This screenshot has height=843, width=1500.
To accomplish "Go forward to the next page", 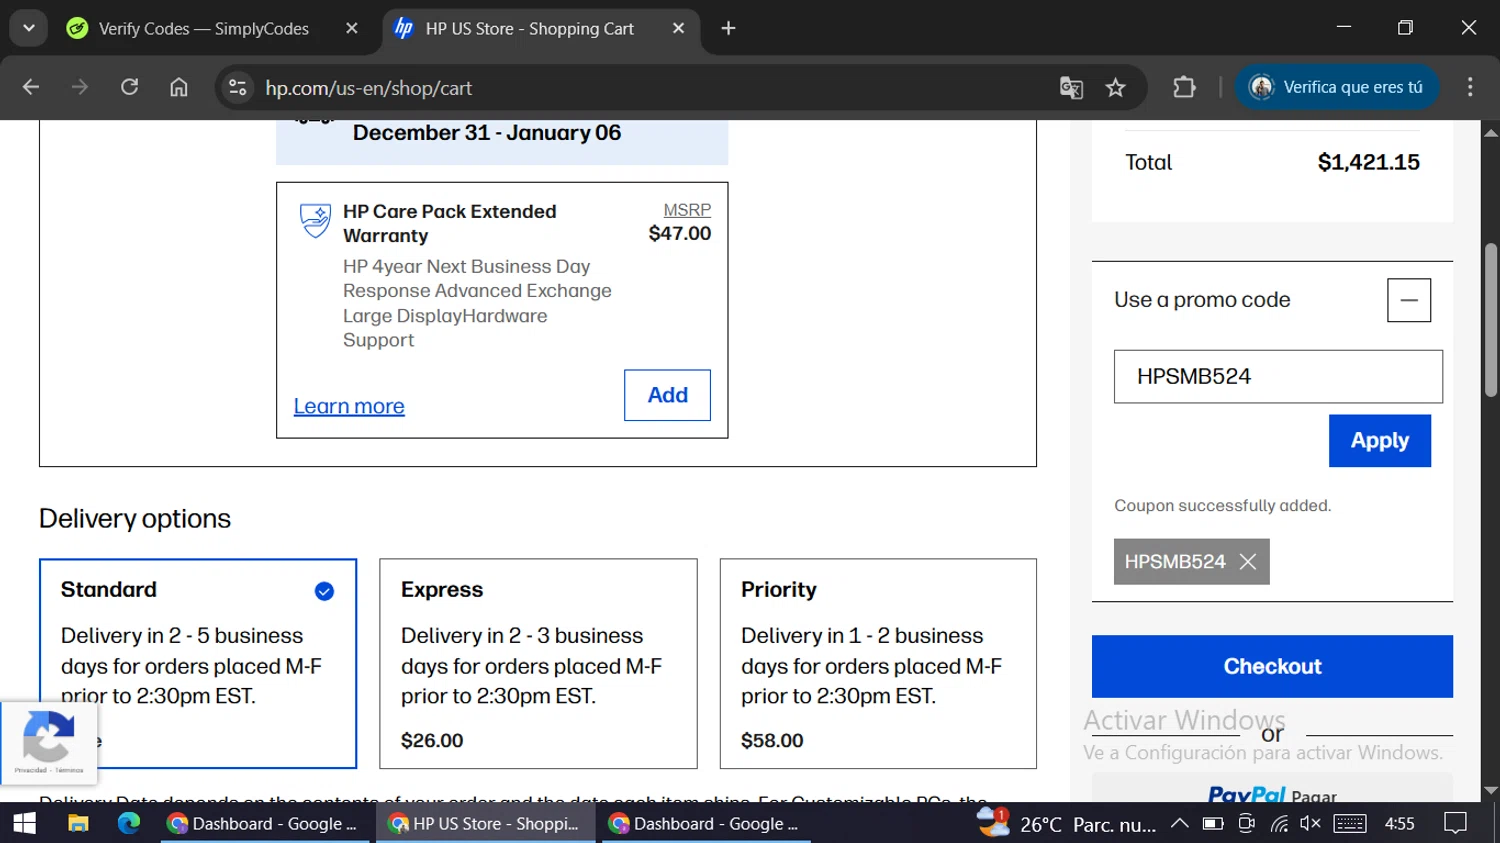I will 80,88.
